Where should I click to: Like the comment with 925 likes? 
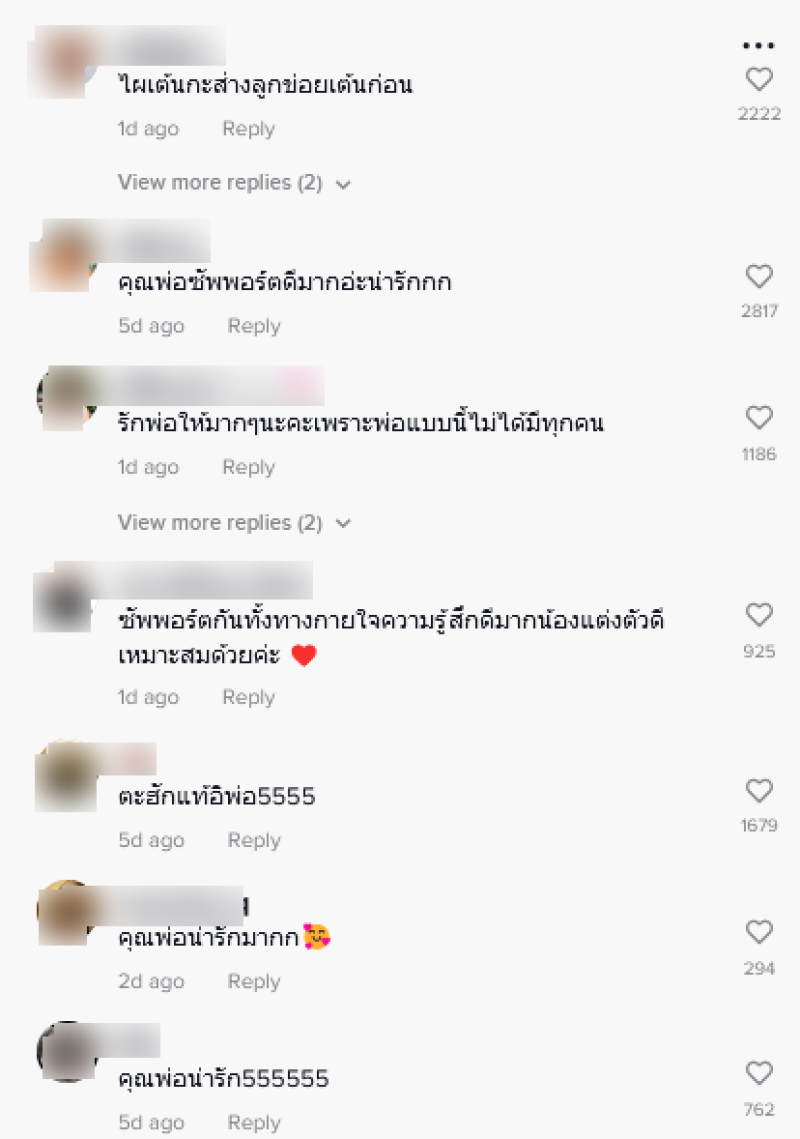tap(759, 615)
